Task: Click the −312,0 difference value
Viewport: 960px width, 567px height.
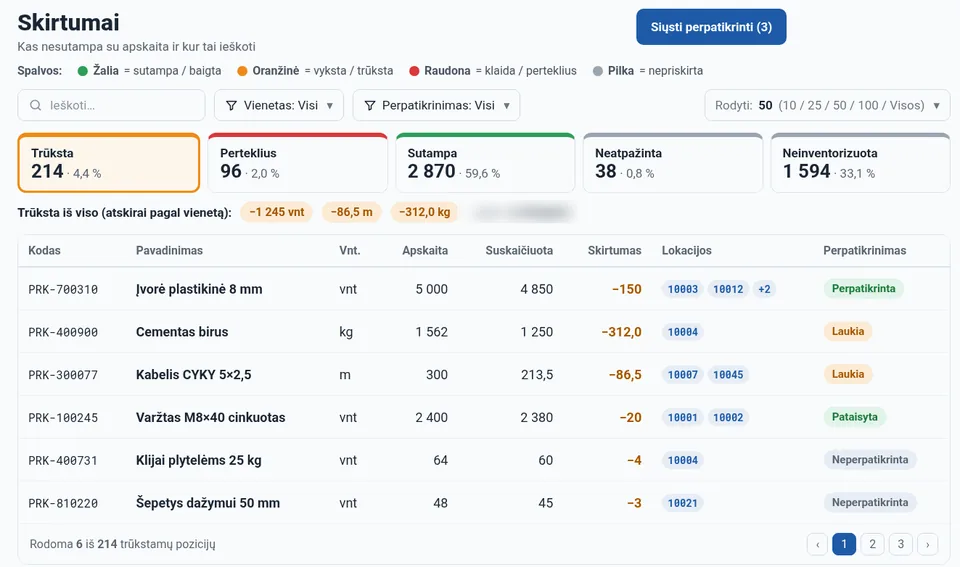Action: point(621,332)
